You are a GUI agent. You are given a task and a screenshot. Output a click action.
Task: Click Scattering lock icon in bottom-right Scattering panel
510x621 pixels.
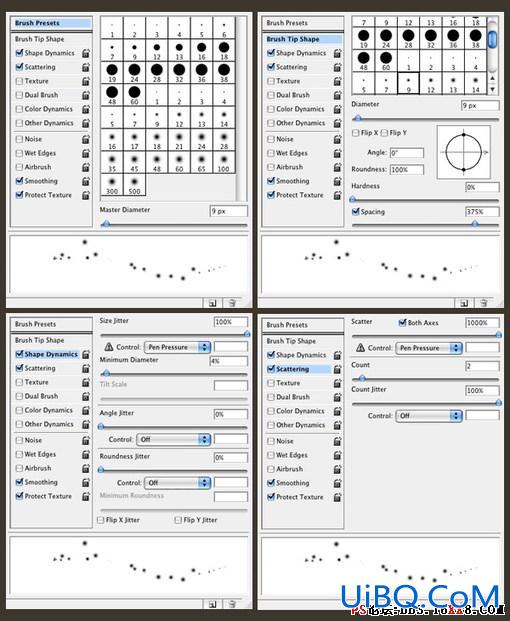point(337,370)
